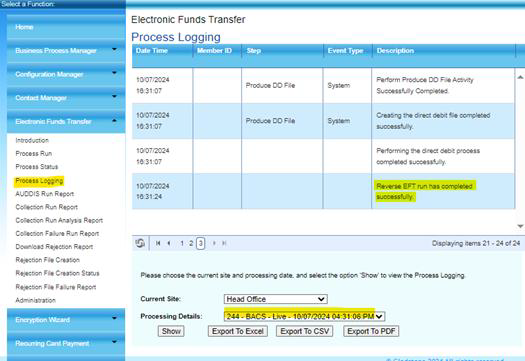Open Collection Run Report
525x361 pixels.
(47, 207)
